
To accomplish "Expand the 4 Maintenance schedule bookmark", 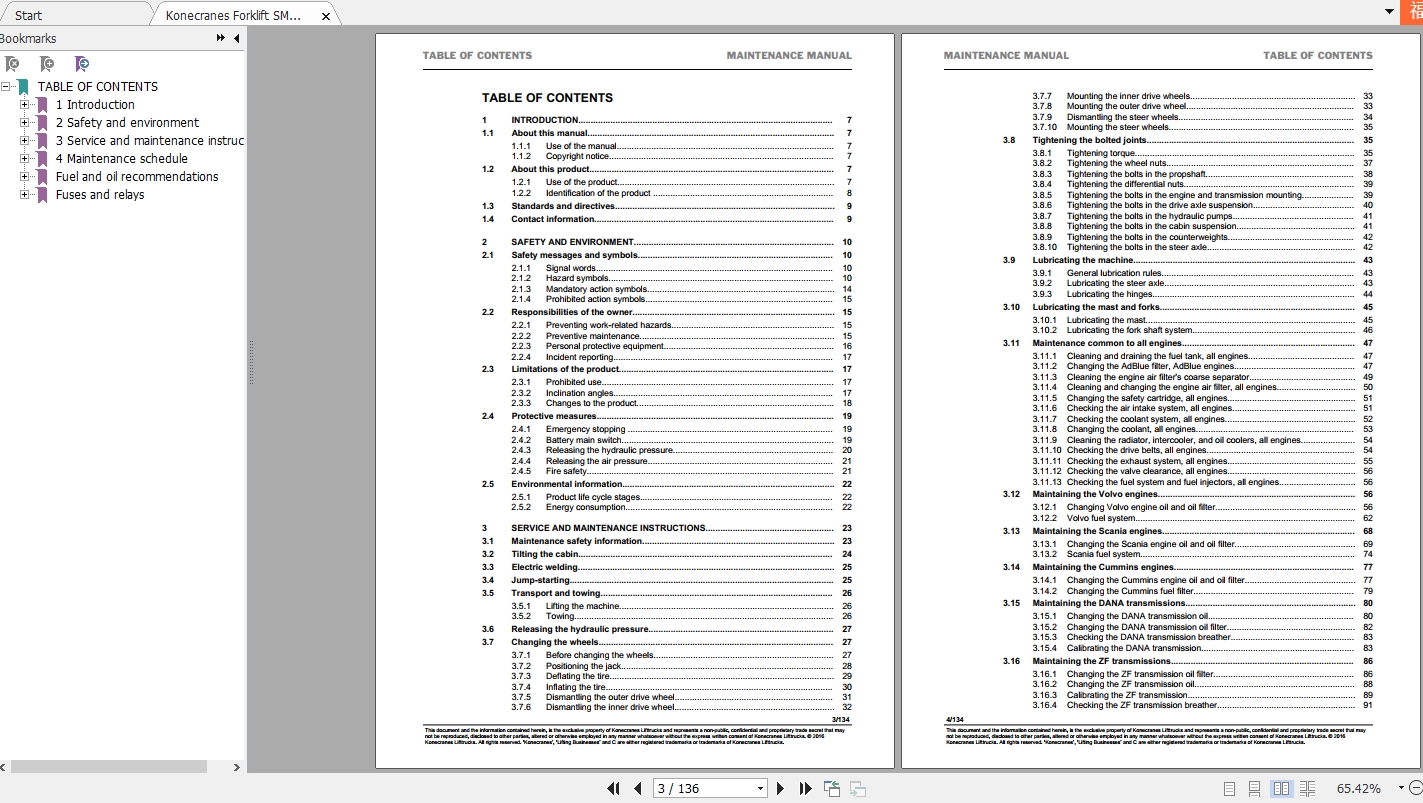I will pos(24,158).
